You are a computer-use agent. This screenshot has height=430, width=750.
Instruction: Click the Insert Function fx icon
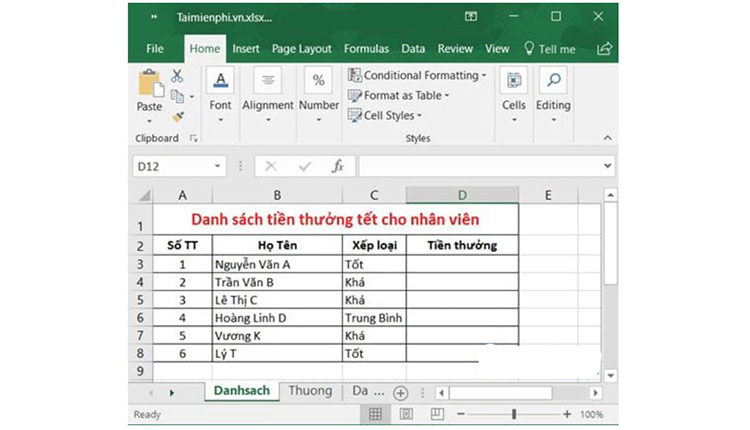pyautogui.click(x=338, y=166)
